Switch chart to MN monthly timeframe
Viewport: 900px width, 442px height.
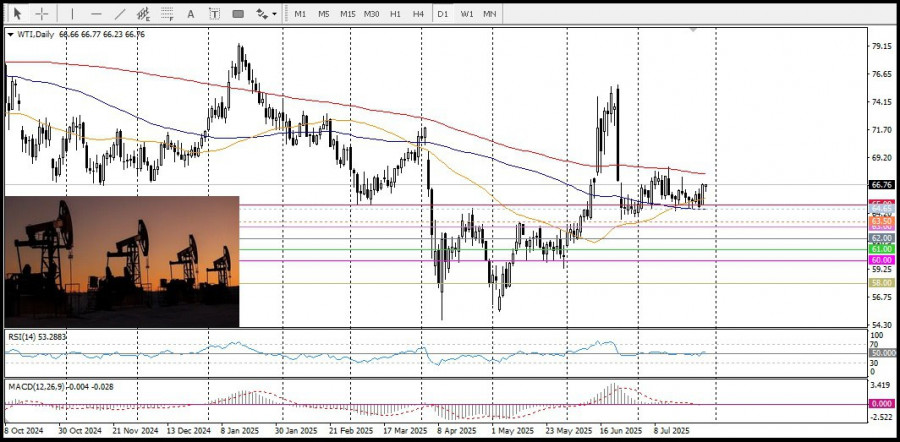490,14
